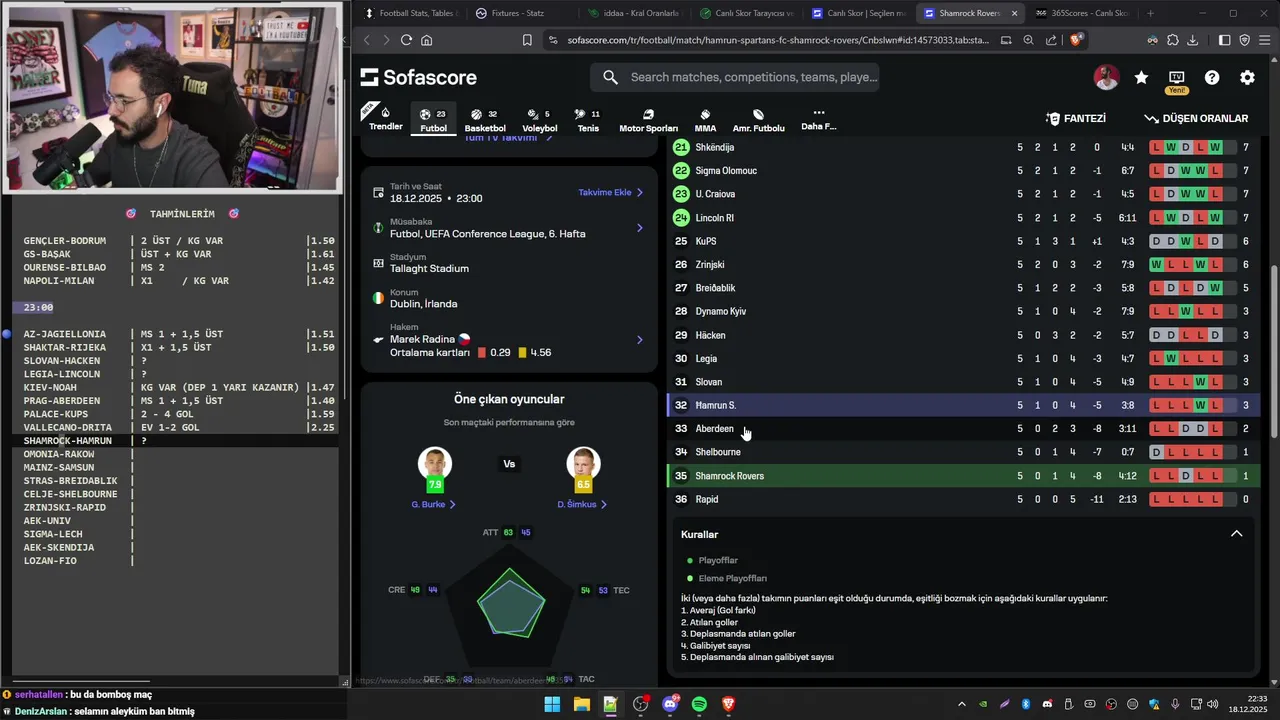Screen dimensions: 1280x720
Task: Open Aberdeen team row in standings
Action: tap(962, 429)
